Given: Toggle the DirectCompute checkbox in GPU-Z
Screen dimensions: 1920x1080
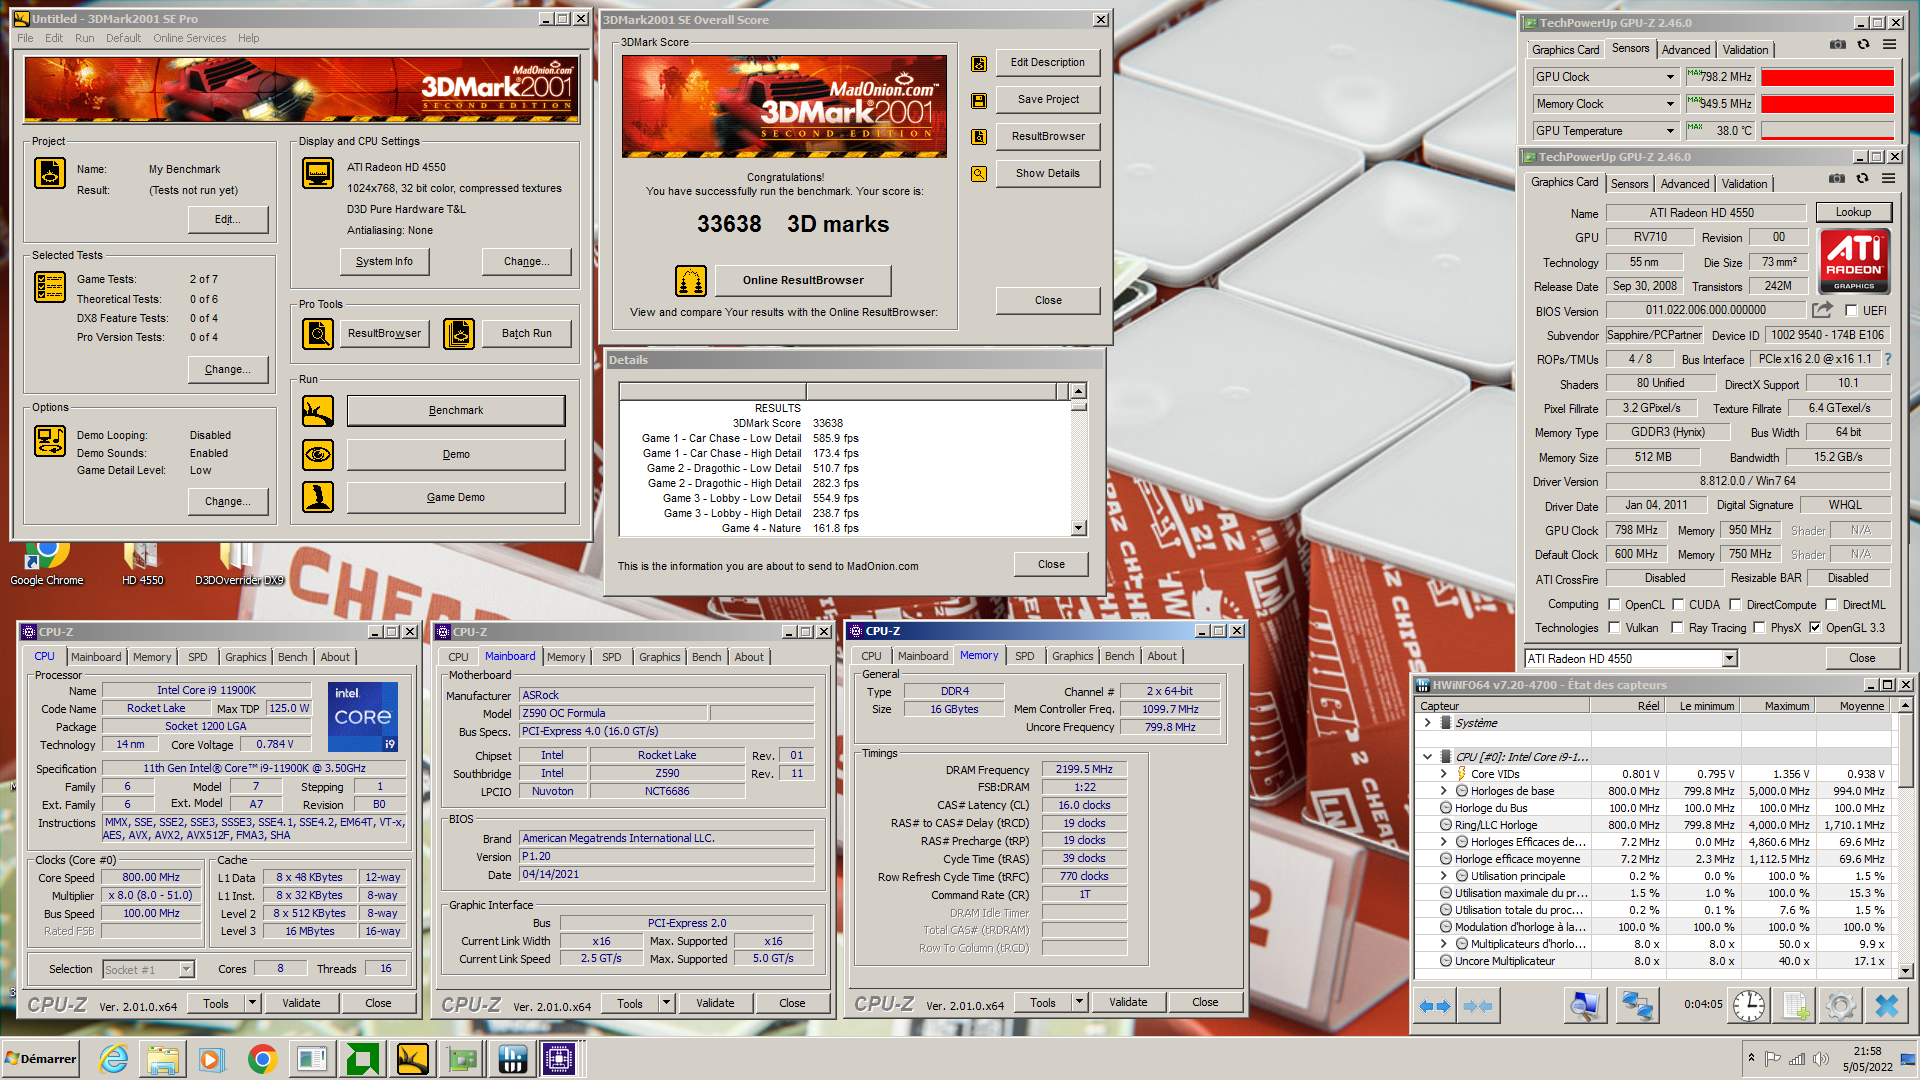Looking at the screenshot, I should (1736, 605).
